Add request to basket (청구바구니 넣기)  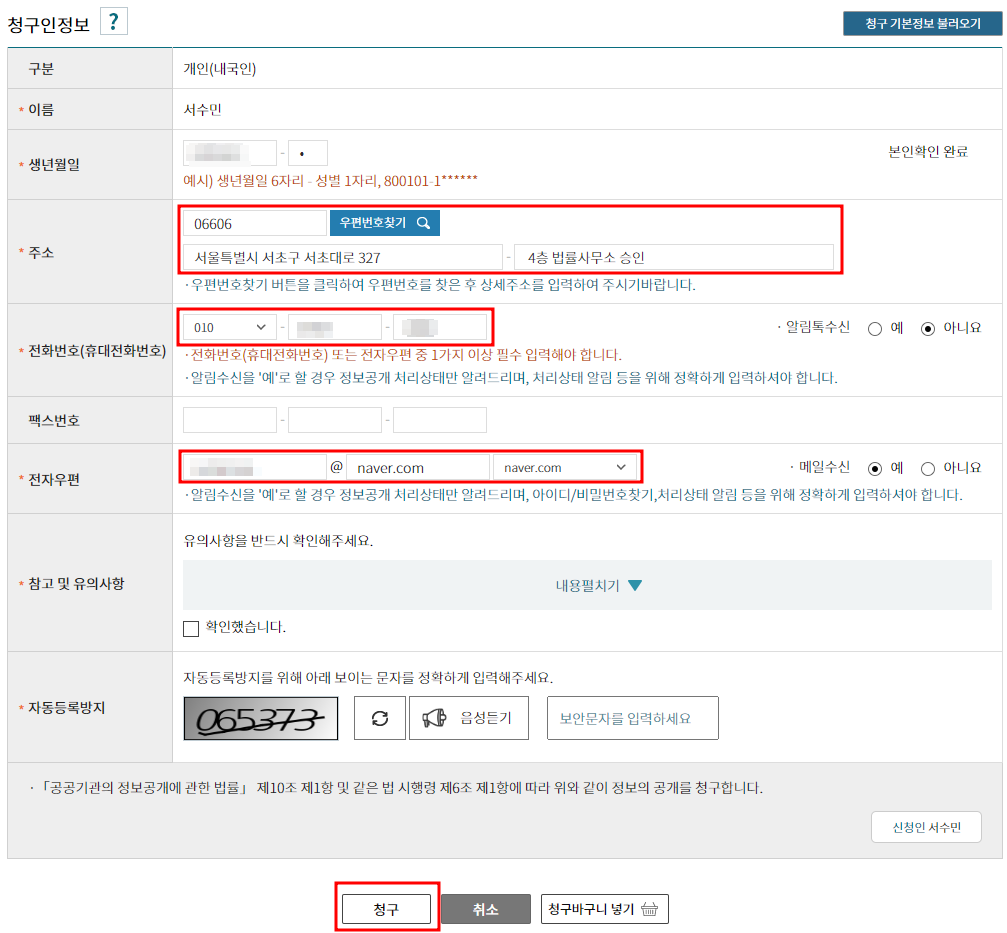[x=604, y=909]
